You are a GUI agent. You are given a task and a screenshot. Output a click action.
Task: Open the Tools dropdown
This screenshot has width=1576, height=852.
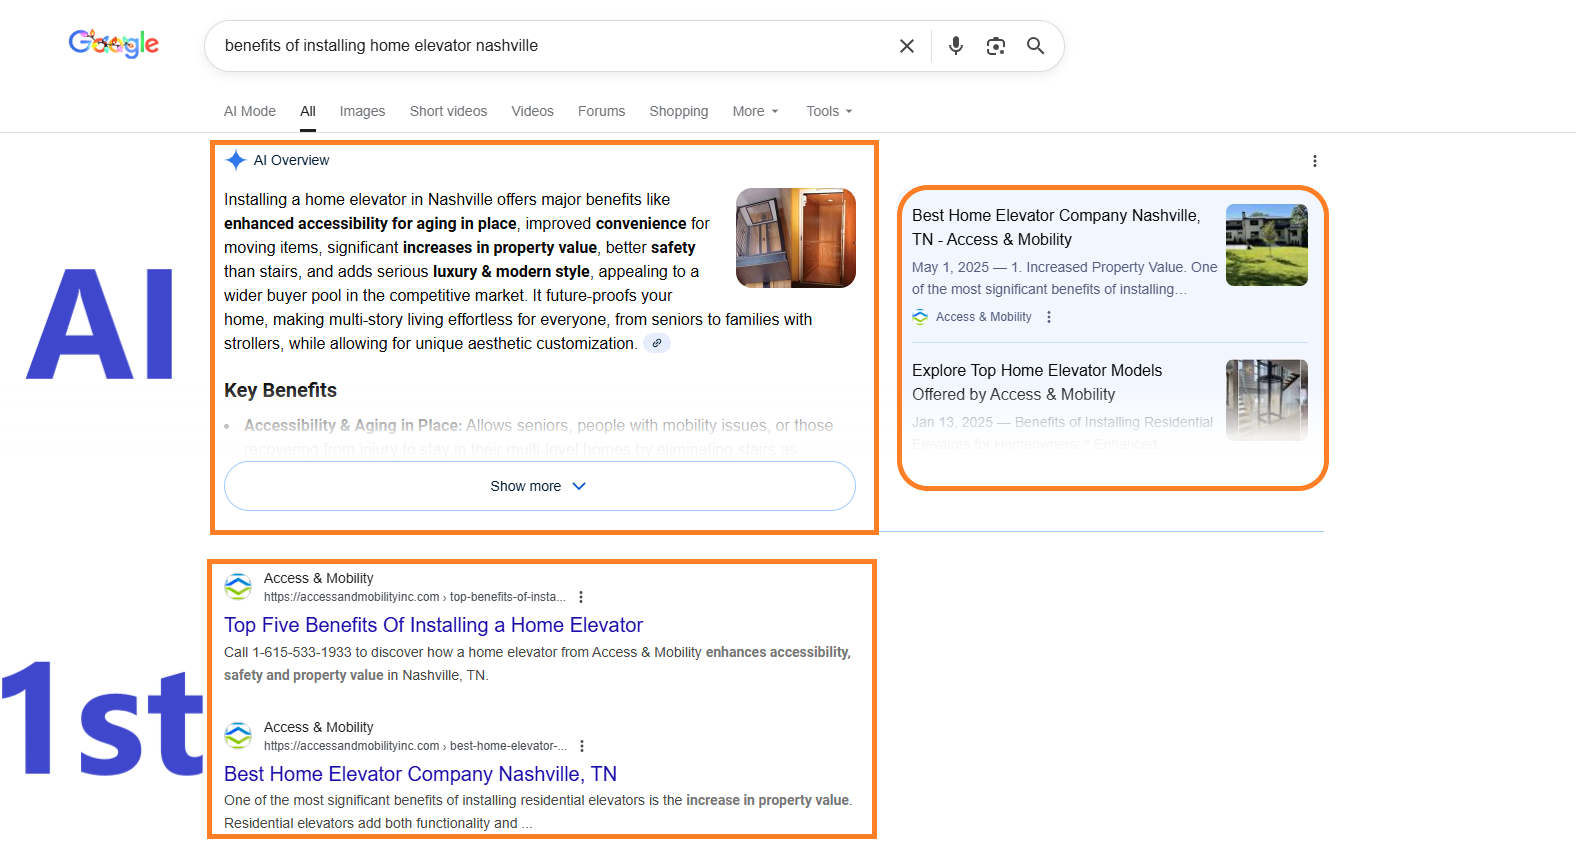pyautogui.click(x=829, y=111)
